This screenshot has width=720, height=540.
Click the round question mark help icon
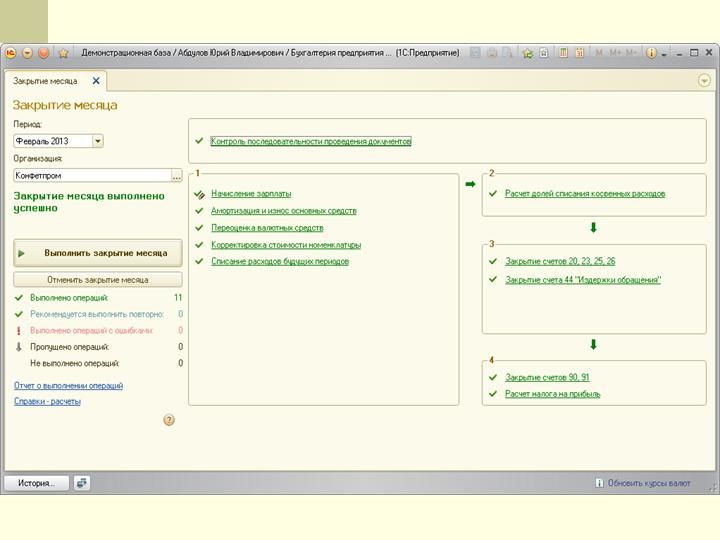169,420
